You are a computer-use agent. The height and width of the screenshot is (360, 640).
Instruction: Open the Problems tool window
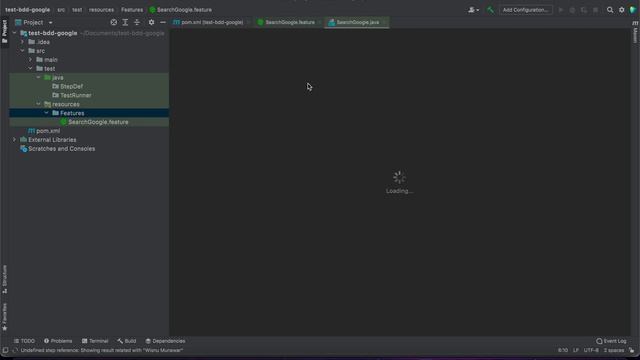58,341
